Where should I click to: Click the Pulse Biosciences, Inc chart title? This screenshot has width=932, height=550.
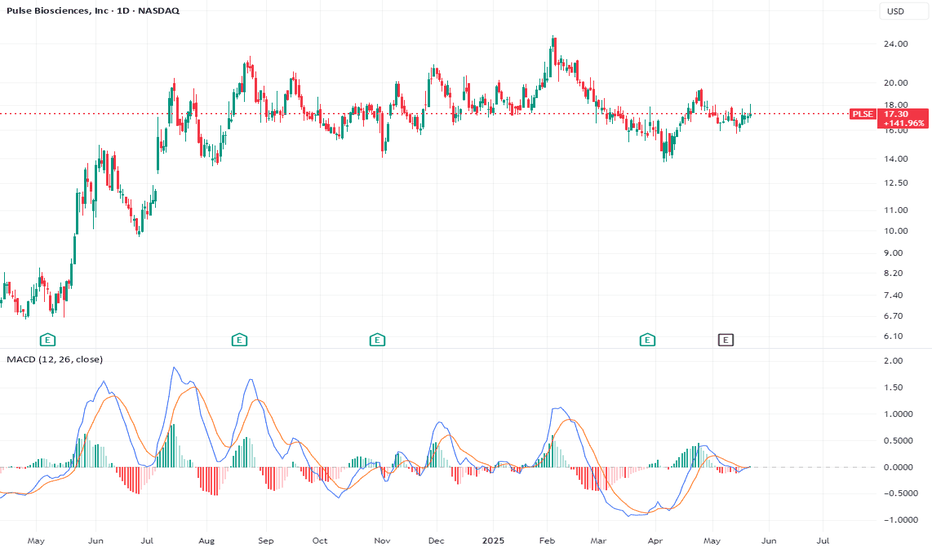[93, 11]
